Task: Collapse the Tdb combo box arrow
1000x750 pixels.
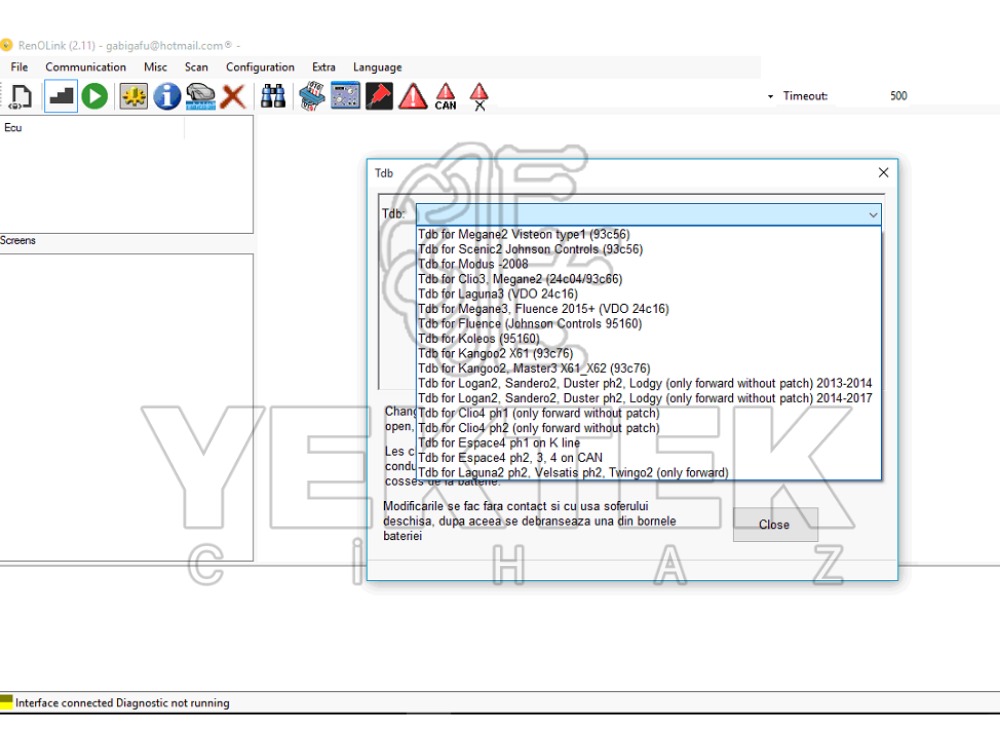Action: [x=872, y=215]
